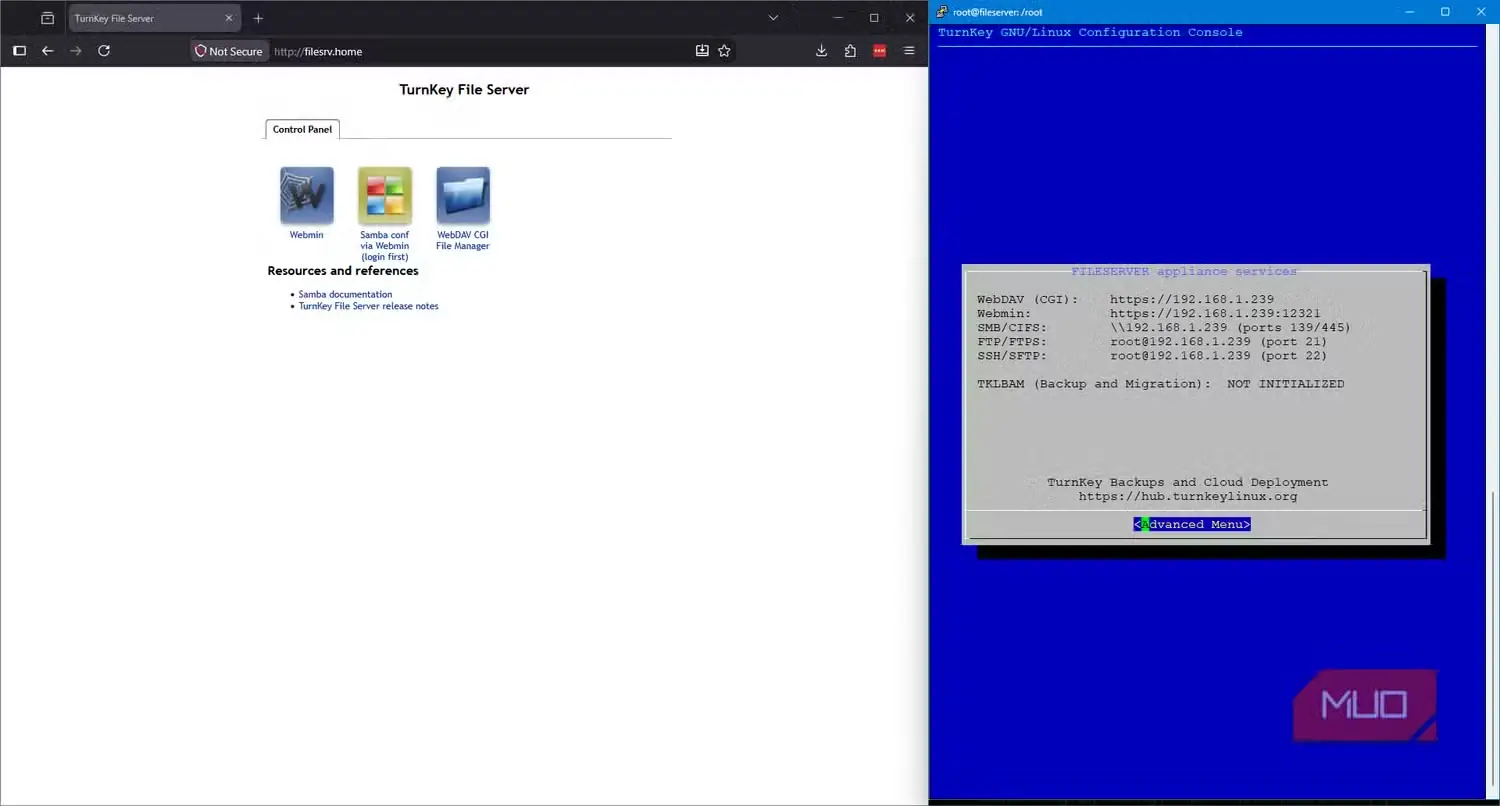
Task: Click the WebDAV https://192.168.1.239 address text
Action: [x=1192, y=299]
